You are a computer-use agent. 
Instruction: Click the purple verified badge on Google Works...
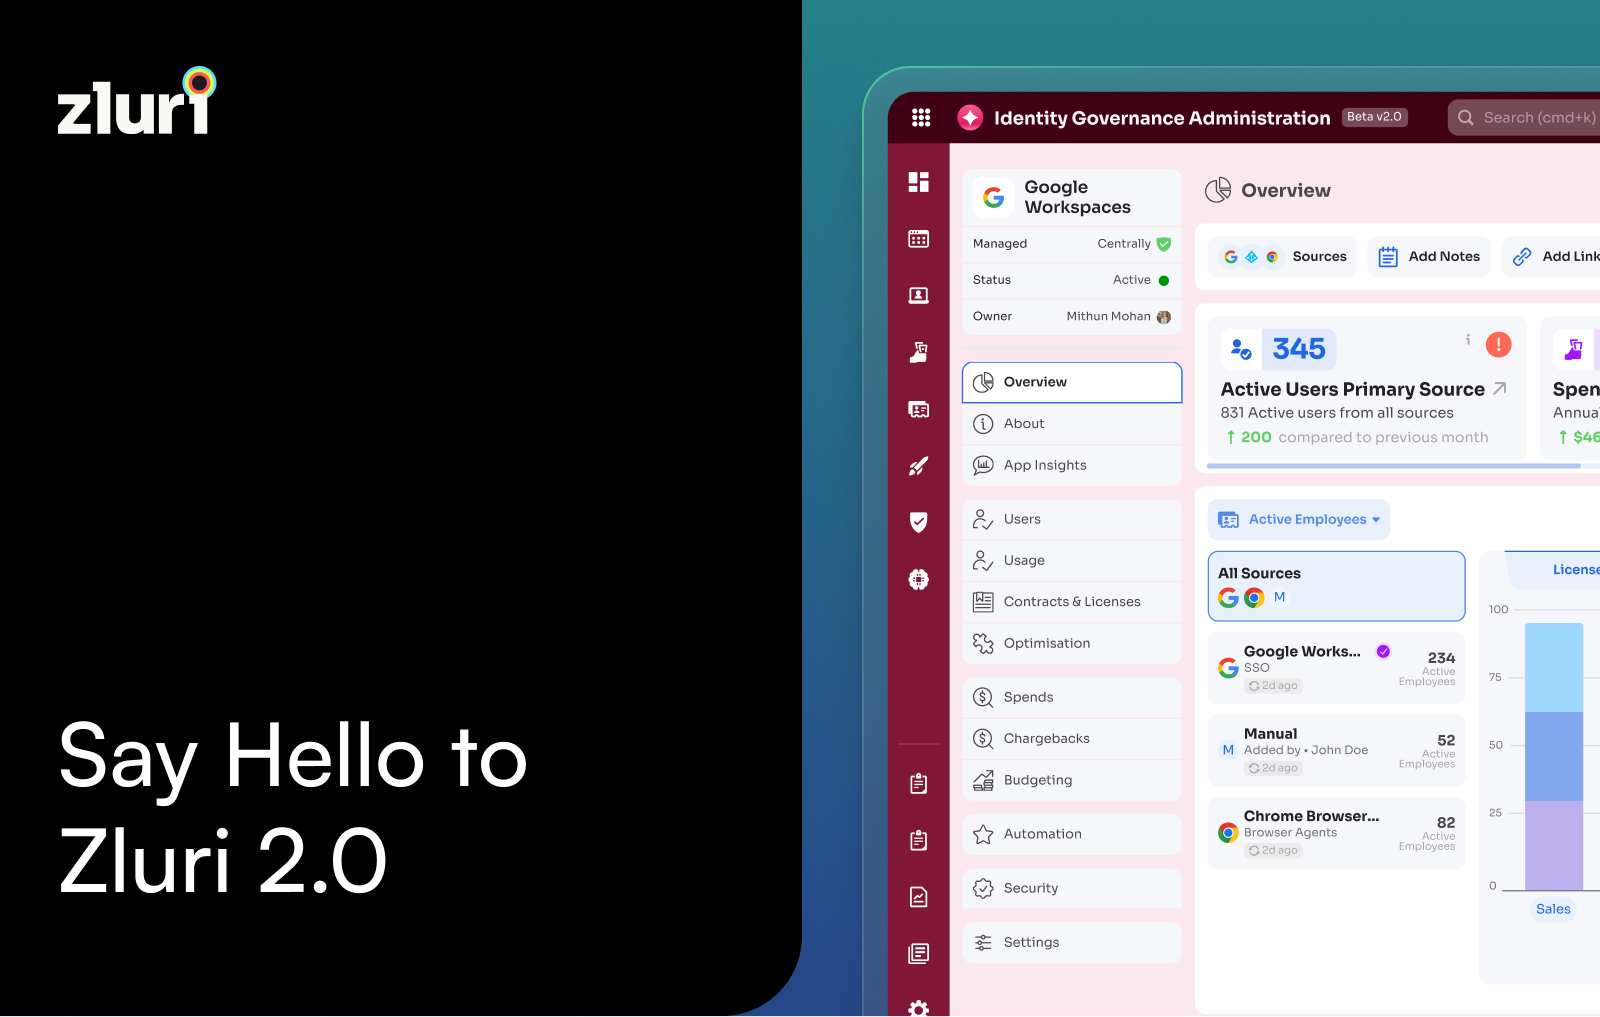[1383, 651]
